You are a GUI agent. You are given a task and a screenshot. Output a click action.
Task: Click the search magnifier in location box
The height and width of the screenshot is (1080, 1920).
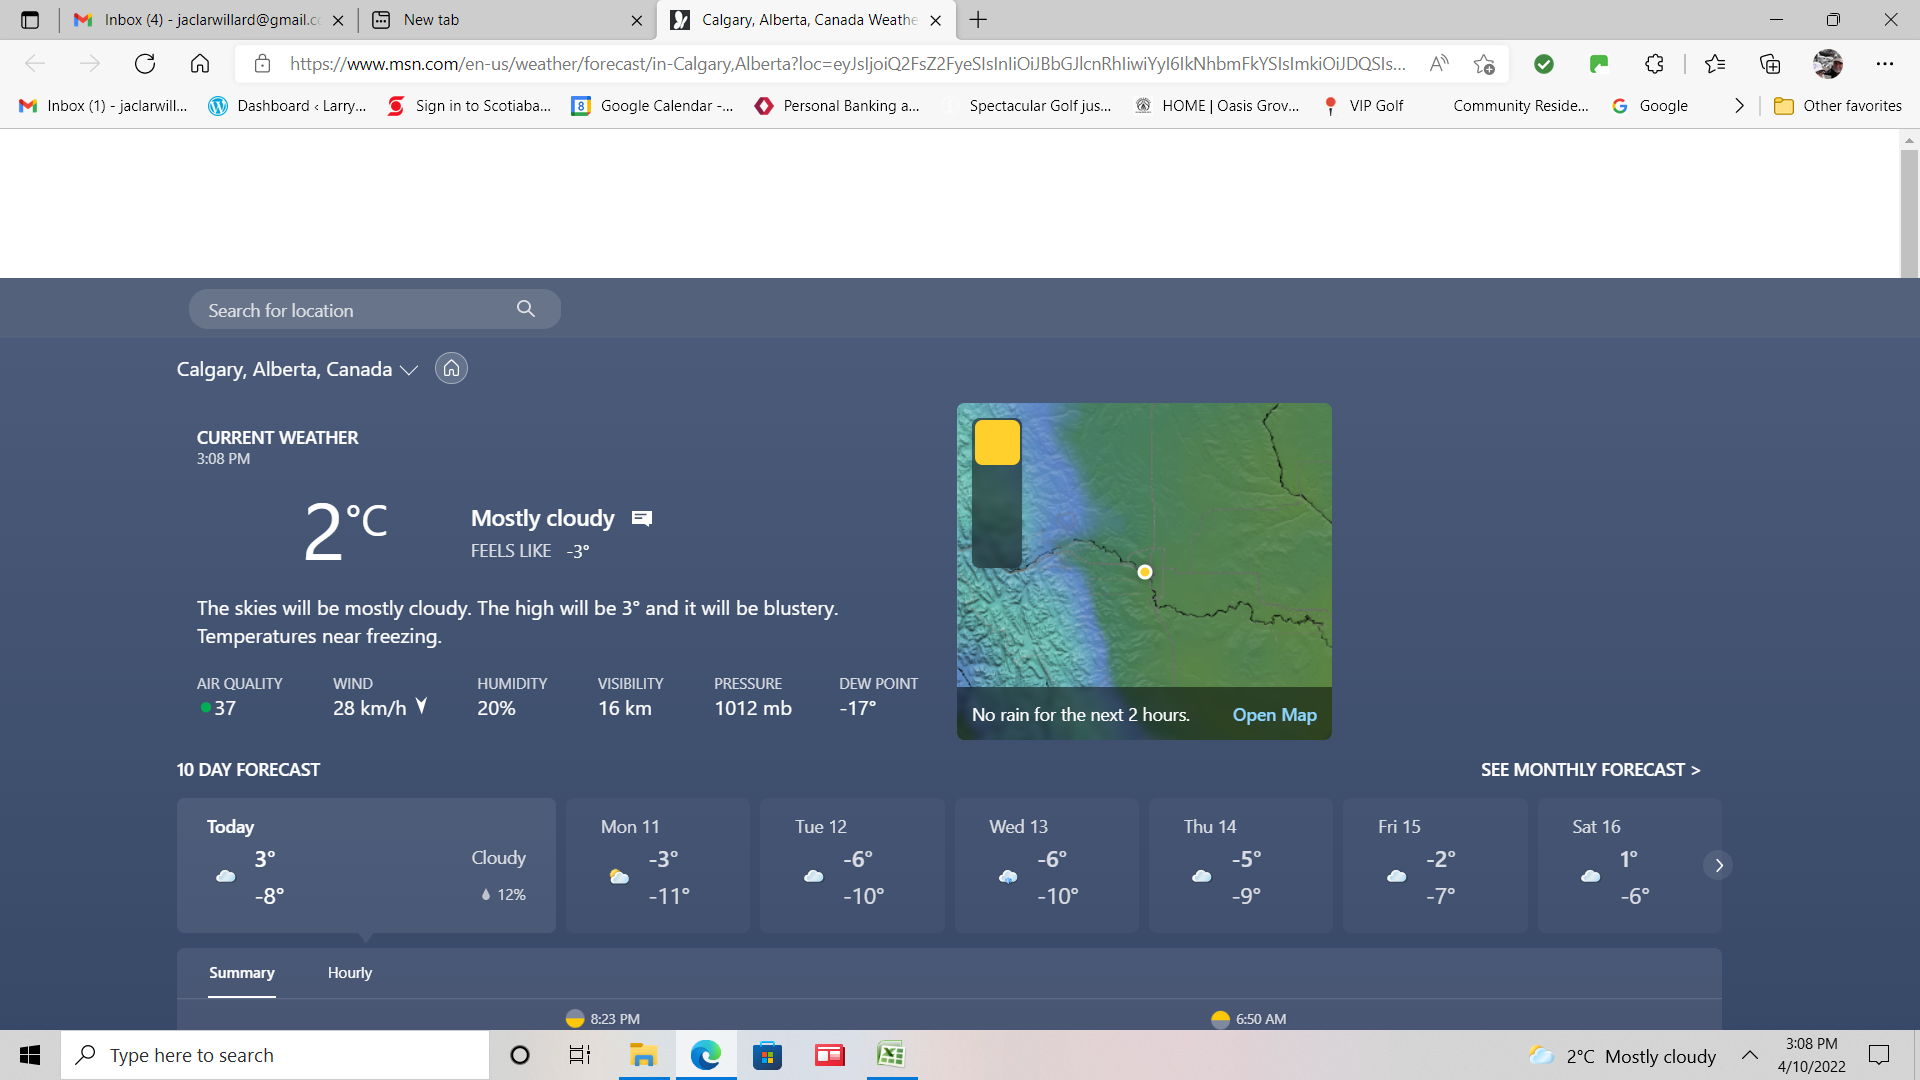(526, 309)
